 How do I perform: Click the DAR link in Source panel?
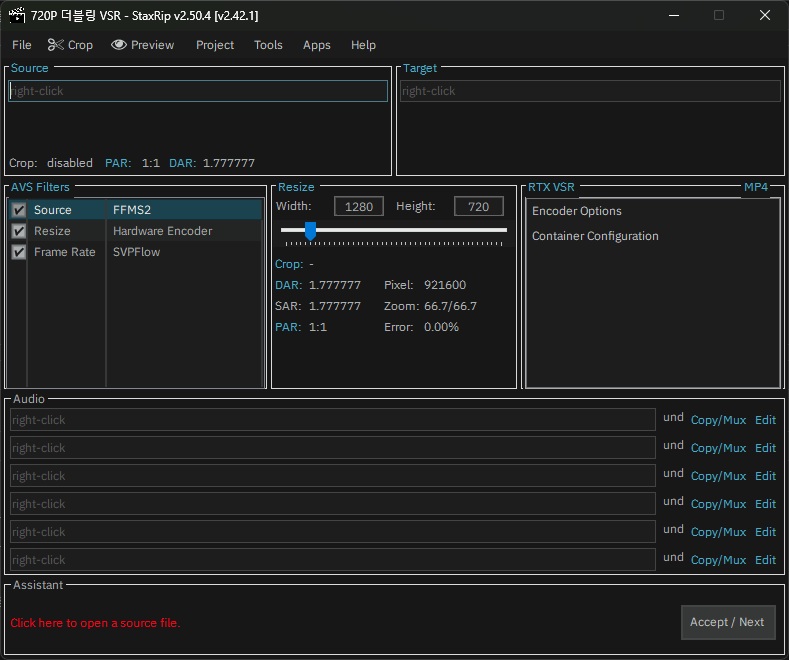pos(182,163)
